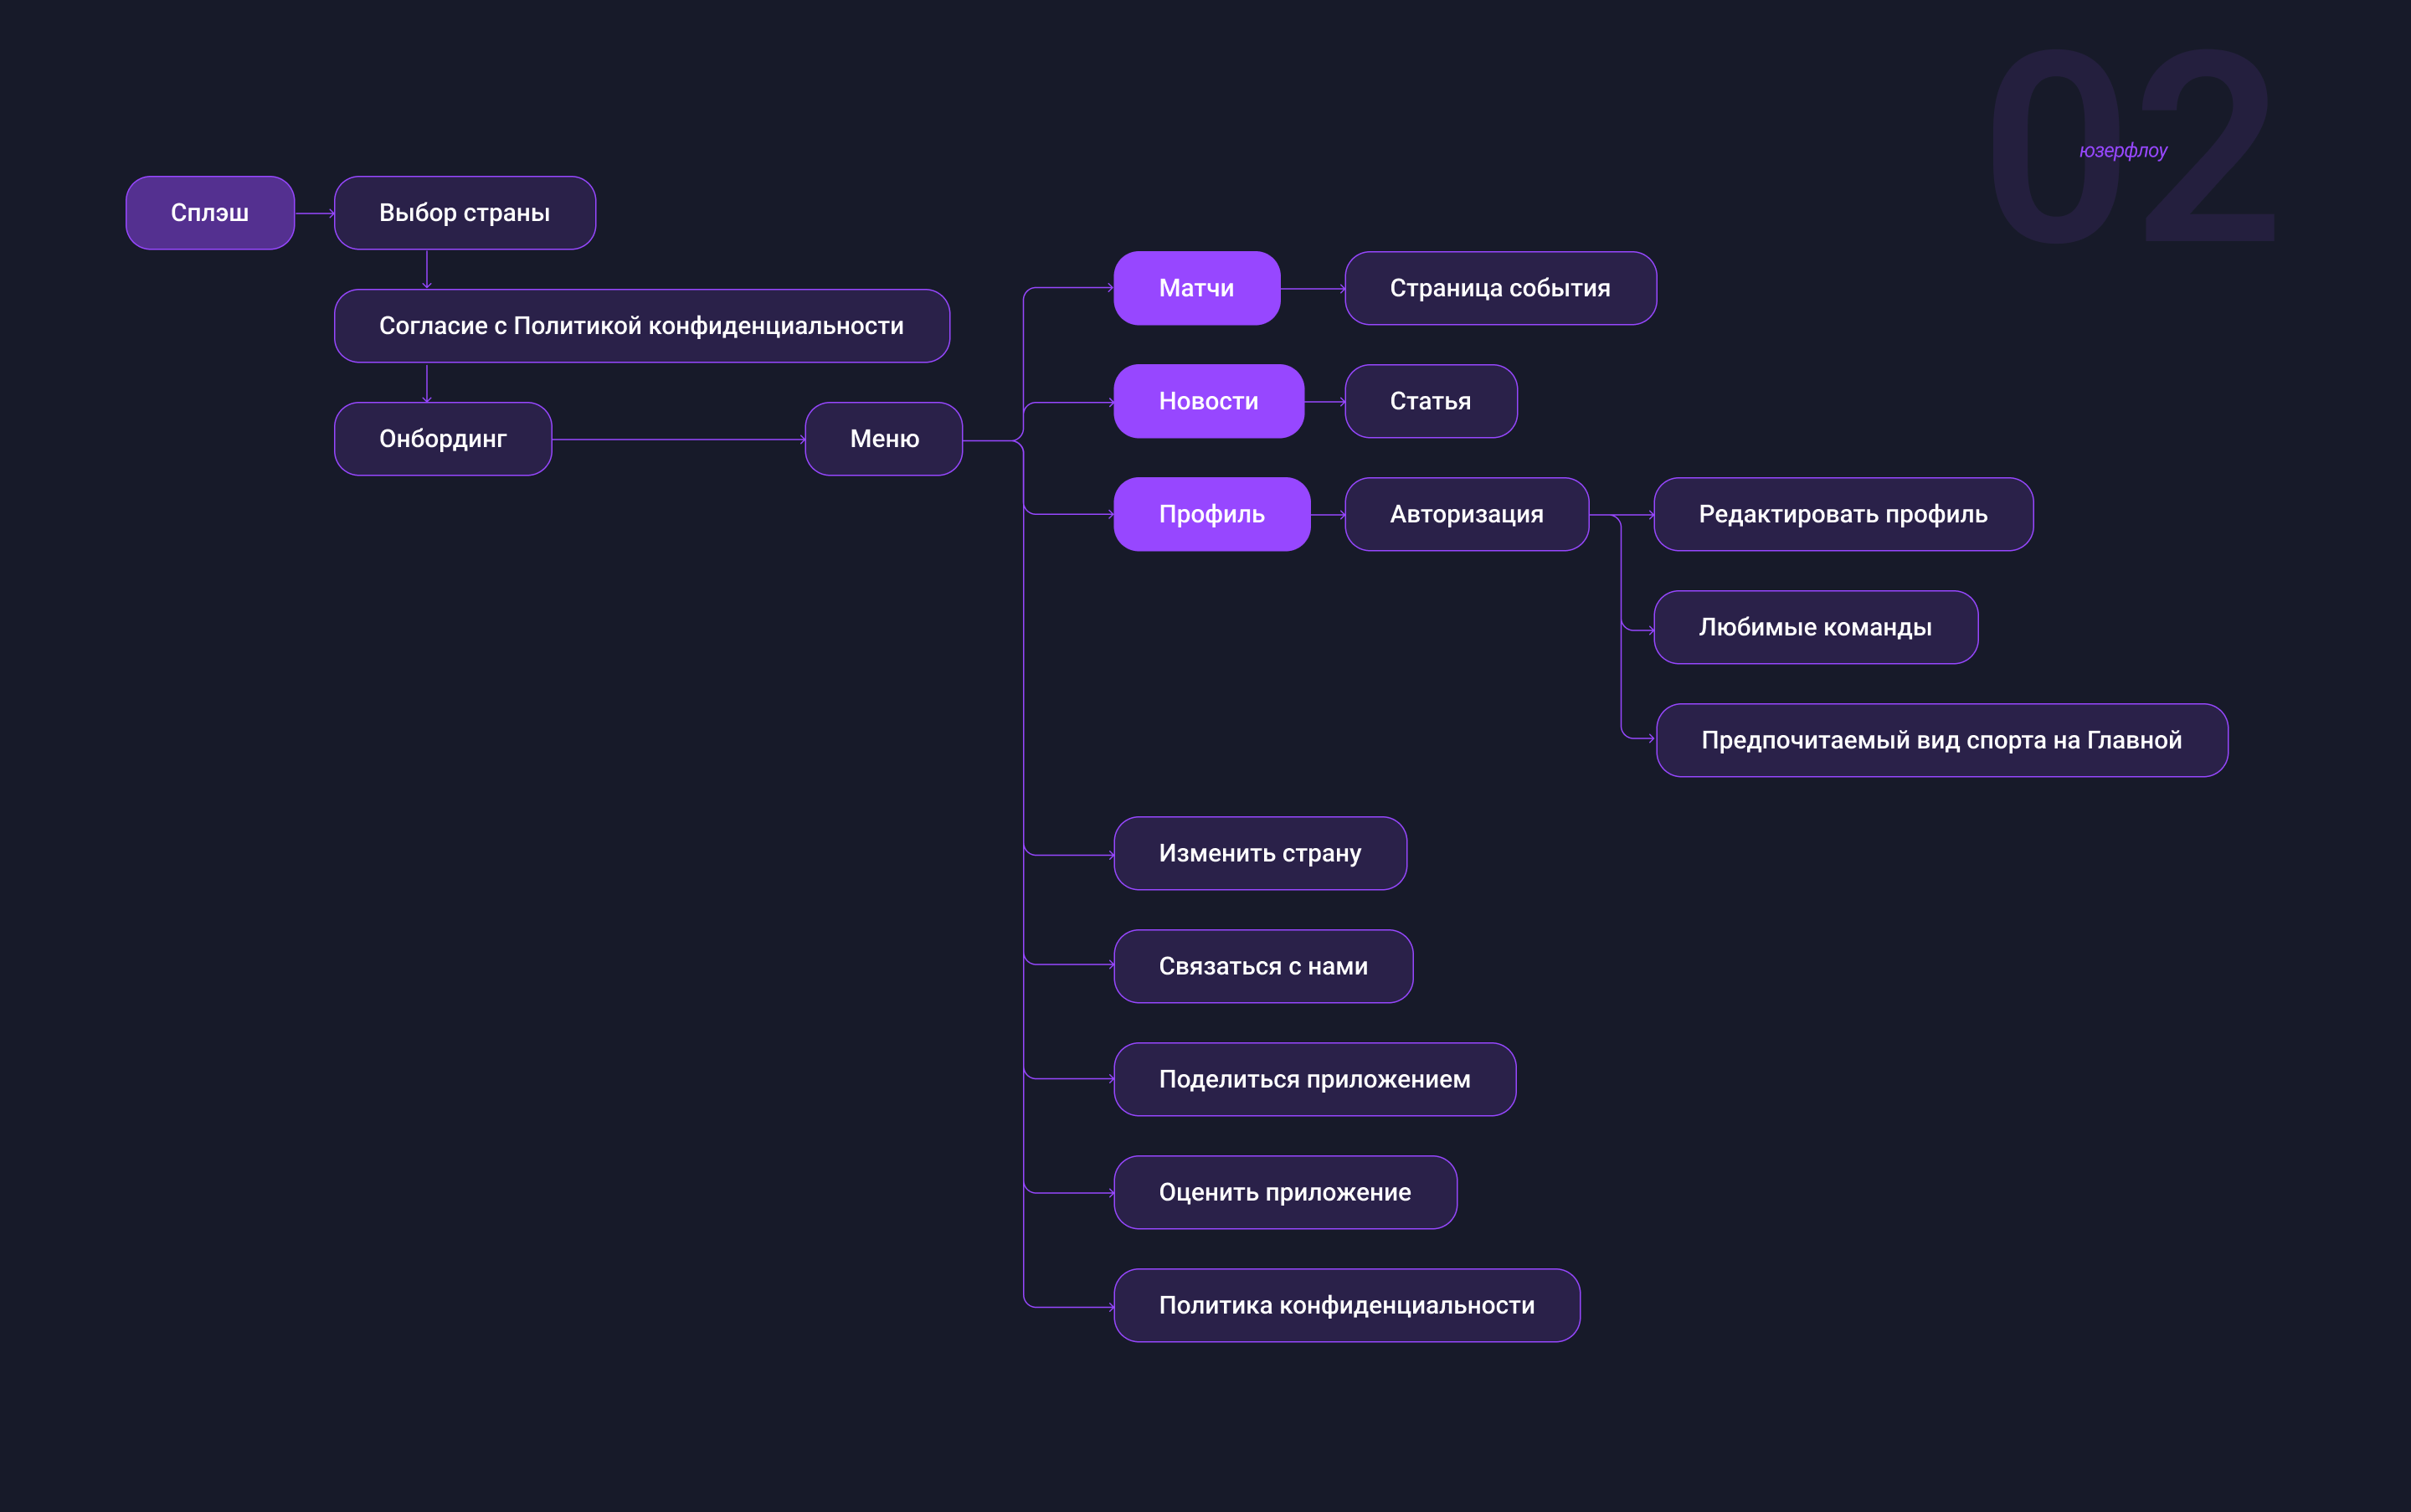Select the Онбординг node
The height and width of the screenshot is (1512, 2411).
443,439
